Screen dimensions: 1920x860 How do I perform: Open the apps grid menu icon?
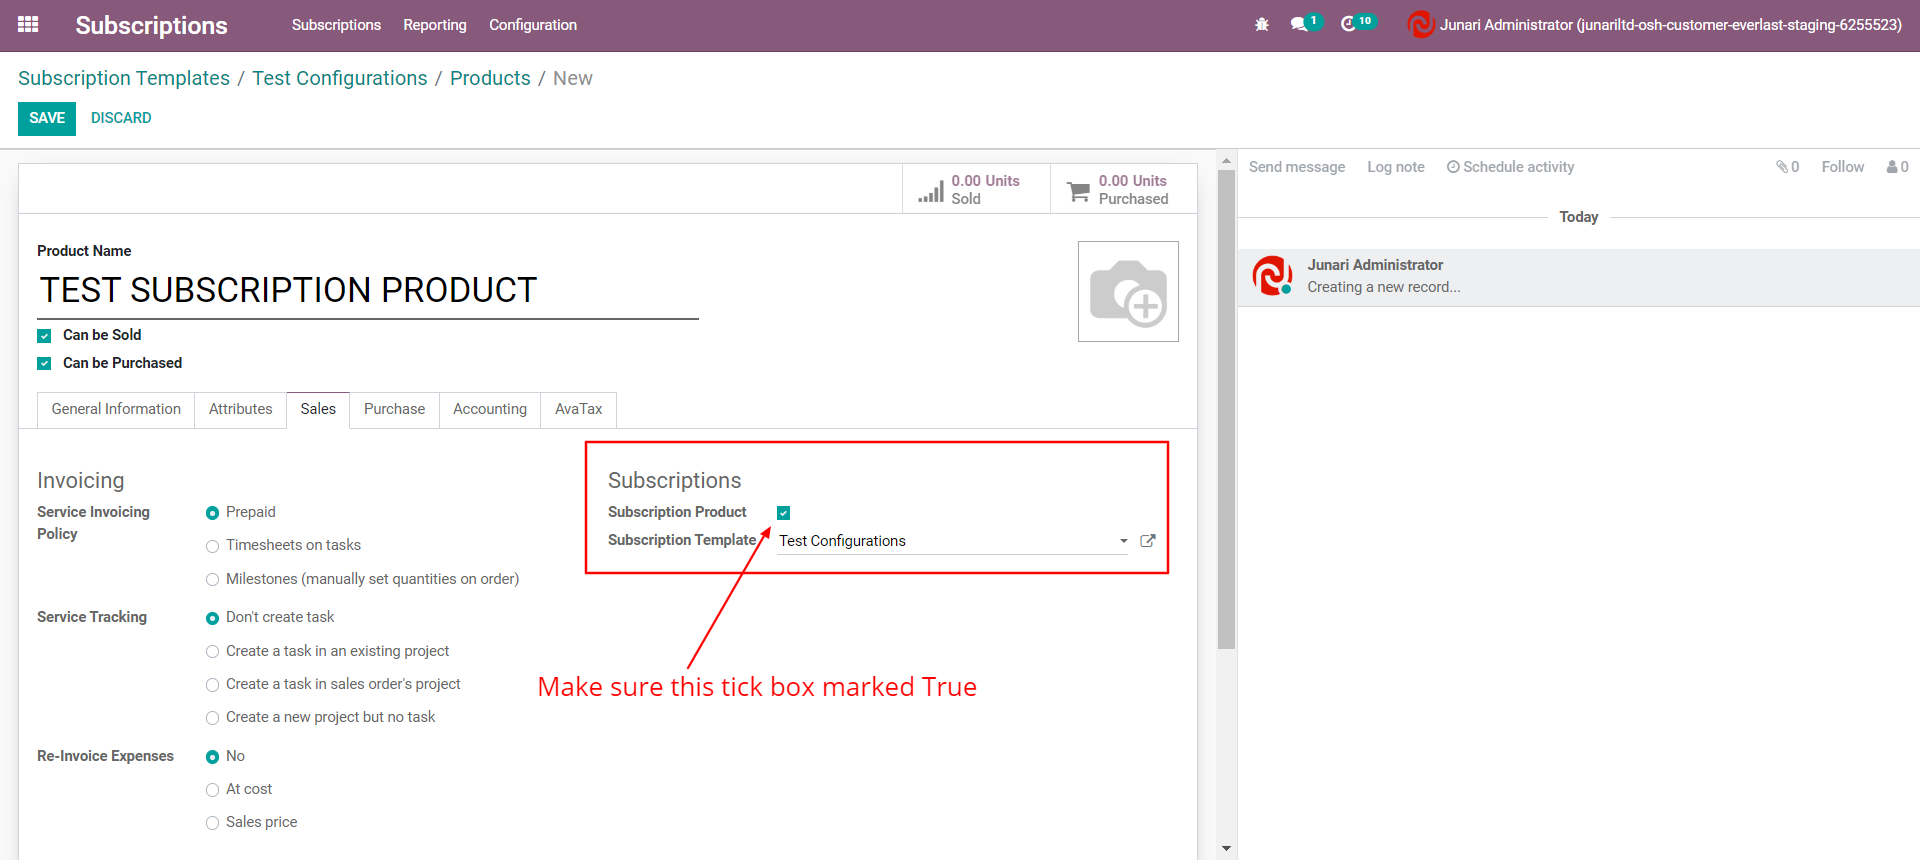28,25
